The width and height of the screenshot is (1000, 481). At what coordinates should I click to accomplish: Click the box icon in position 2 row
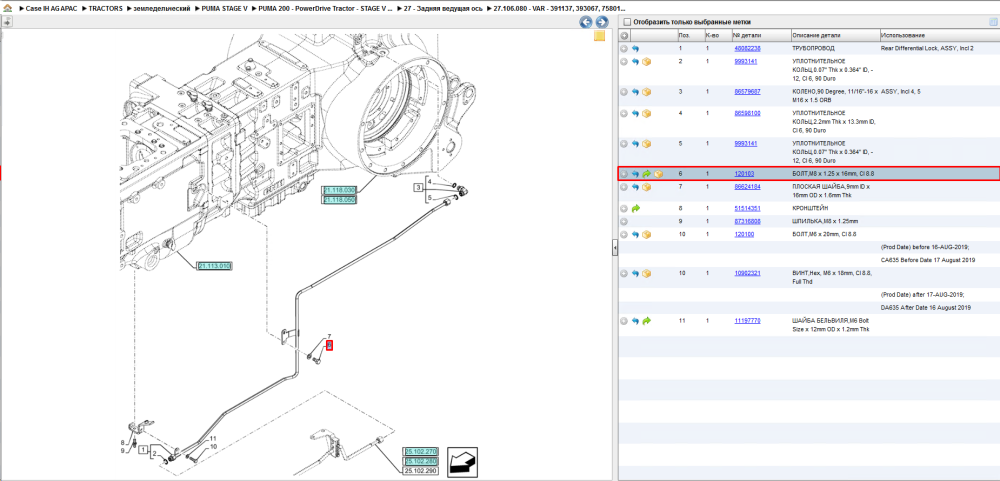coord(647,62)
